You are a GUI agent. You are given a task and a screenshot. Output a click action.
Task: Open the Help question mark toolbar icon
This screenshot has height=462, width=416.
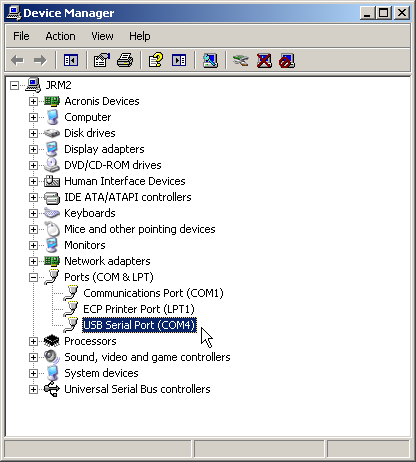[156, 60]
